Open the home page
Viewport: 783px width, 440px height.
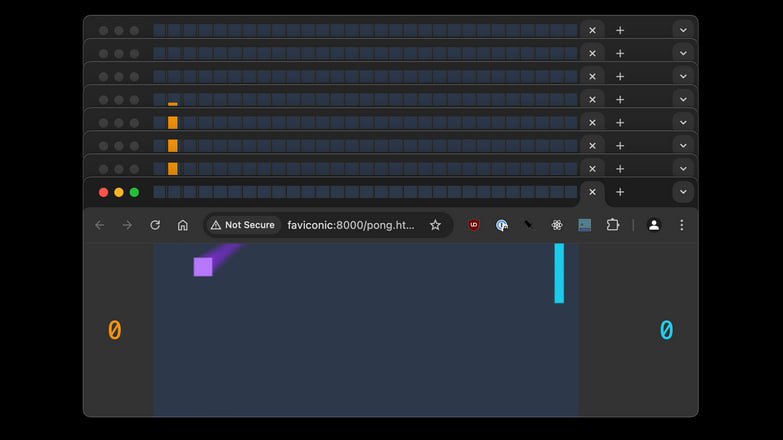(183, 225)
